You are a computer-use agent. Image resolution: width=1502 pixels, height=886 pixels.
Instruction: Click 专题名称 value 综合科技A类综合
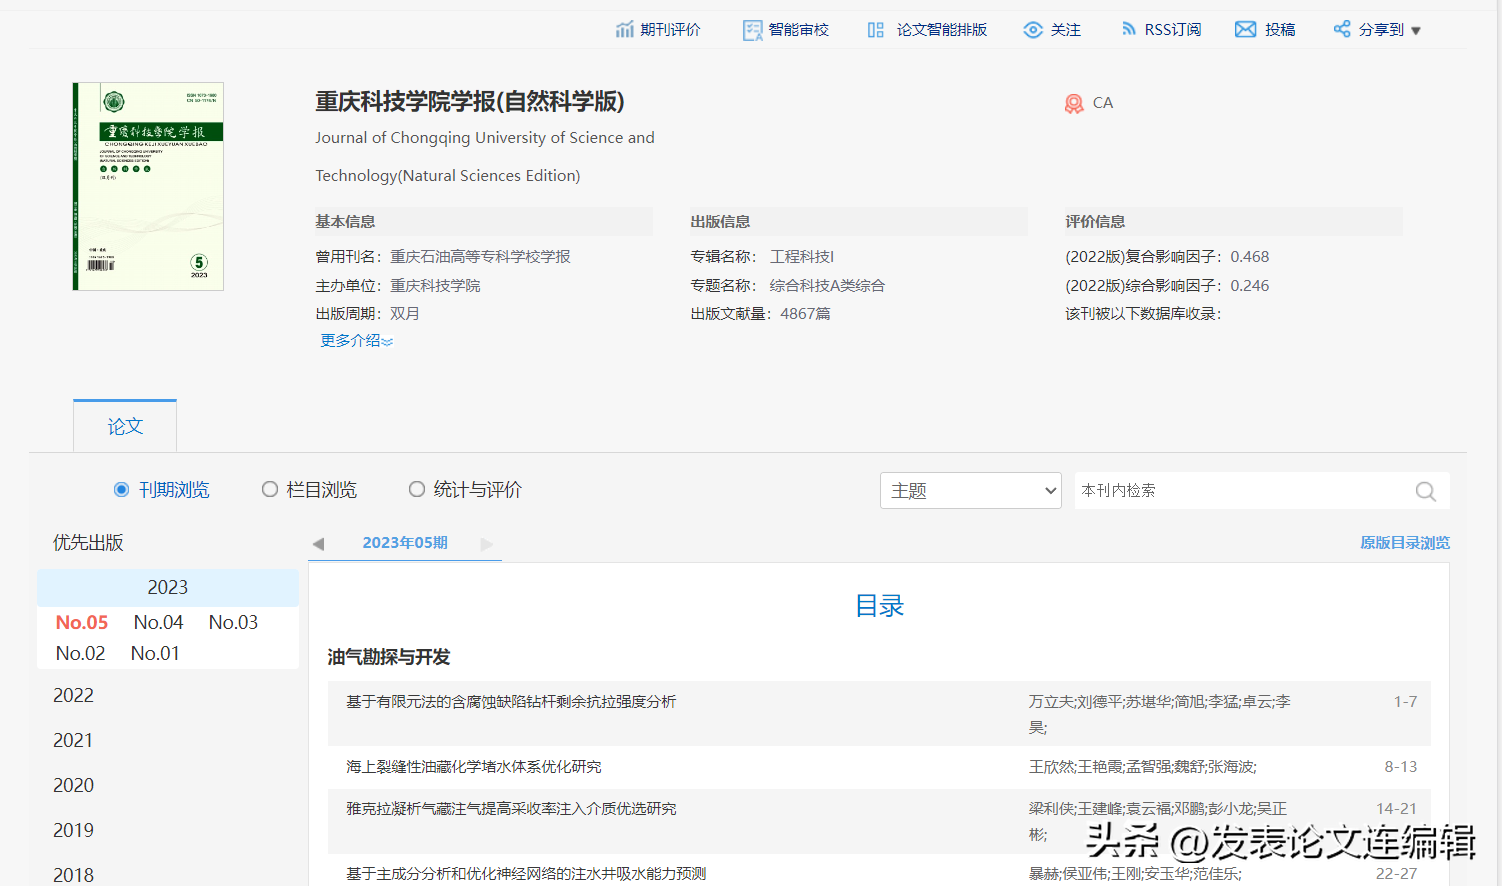(827, 286)
